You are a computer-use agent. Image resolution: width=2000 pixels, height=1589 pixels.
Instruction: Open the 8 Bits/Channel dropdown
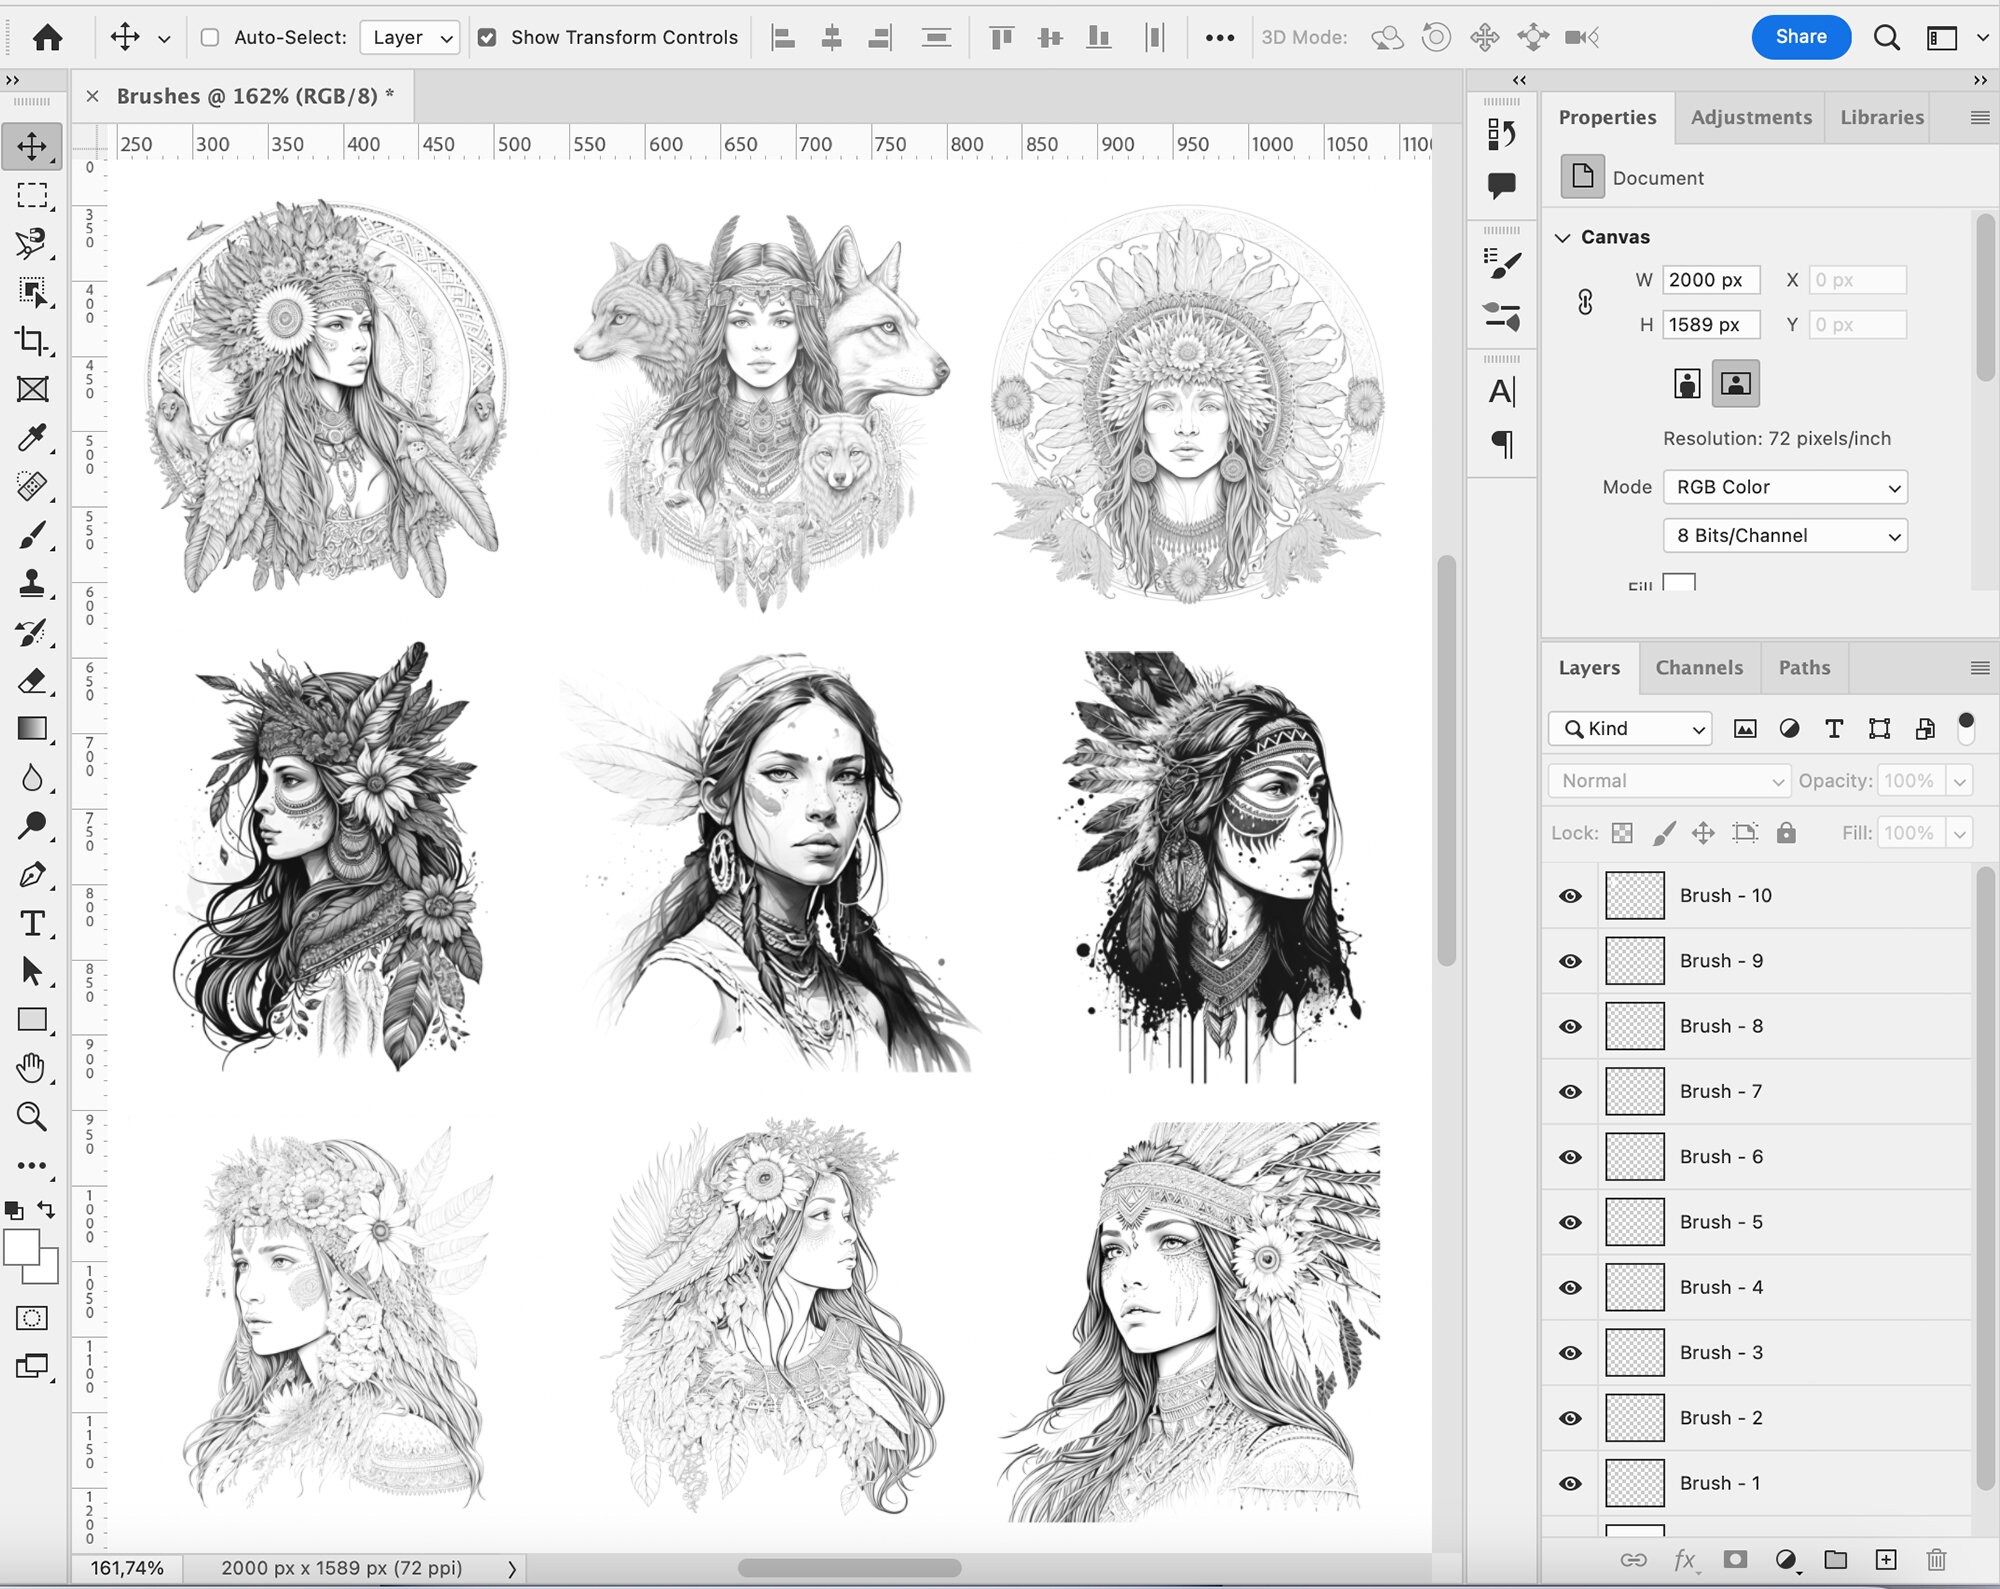pos(1785,535)
